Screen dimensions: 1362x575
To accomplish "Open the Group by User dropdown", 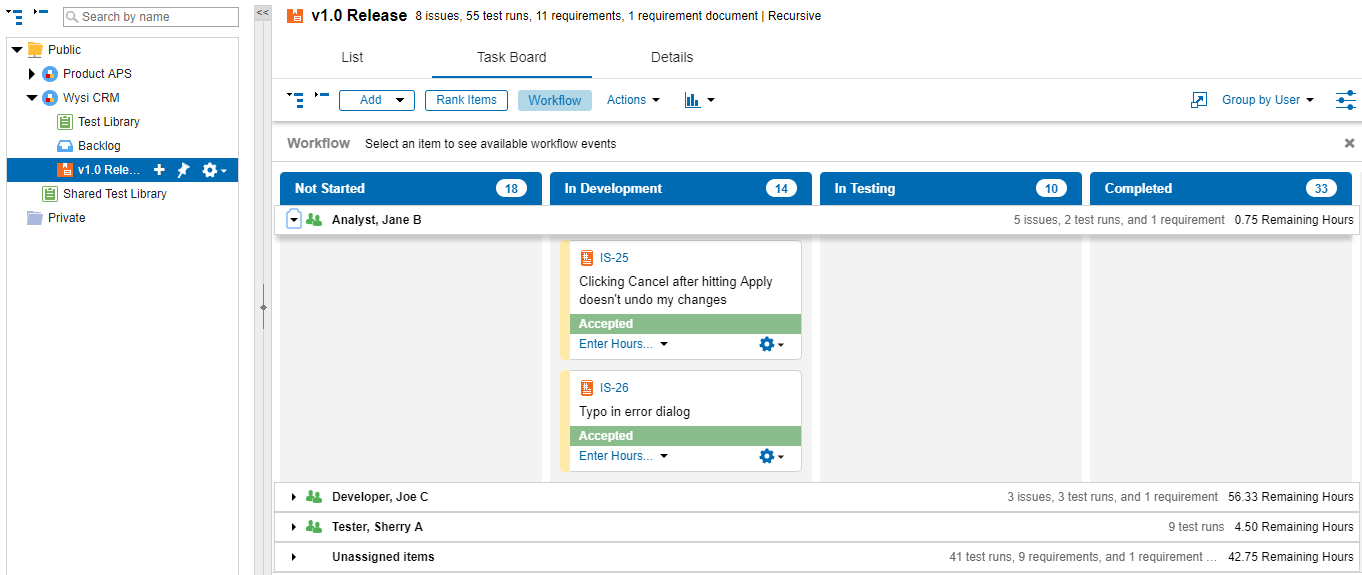I will pyautogui.click(x=1267, y=100).
